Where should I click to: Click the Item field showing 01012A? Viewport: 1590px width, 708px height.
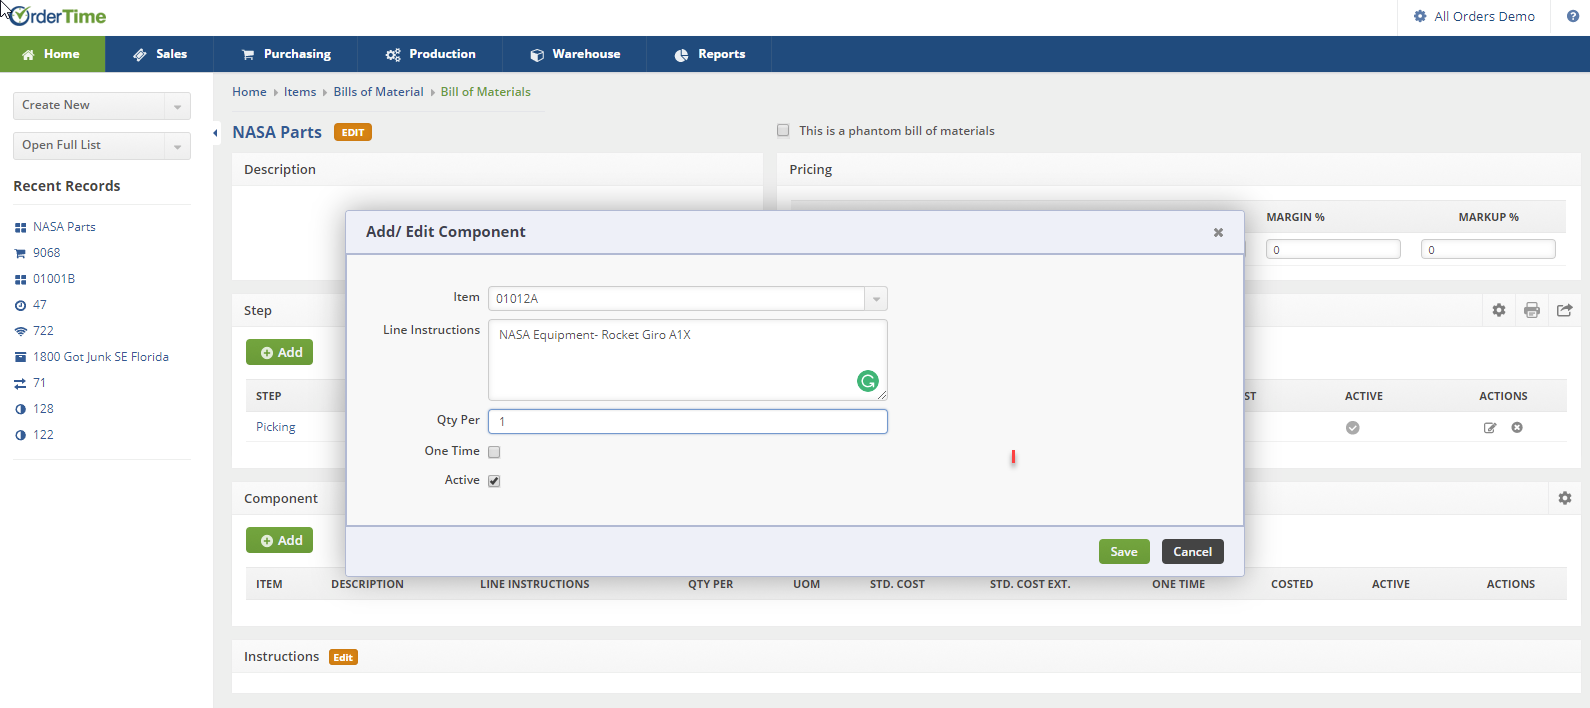[x=677, y=299]
